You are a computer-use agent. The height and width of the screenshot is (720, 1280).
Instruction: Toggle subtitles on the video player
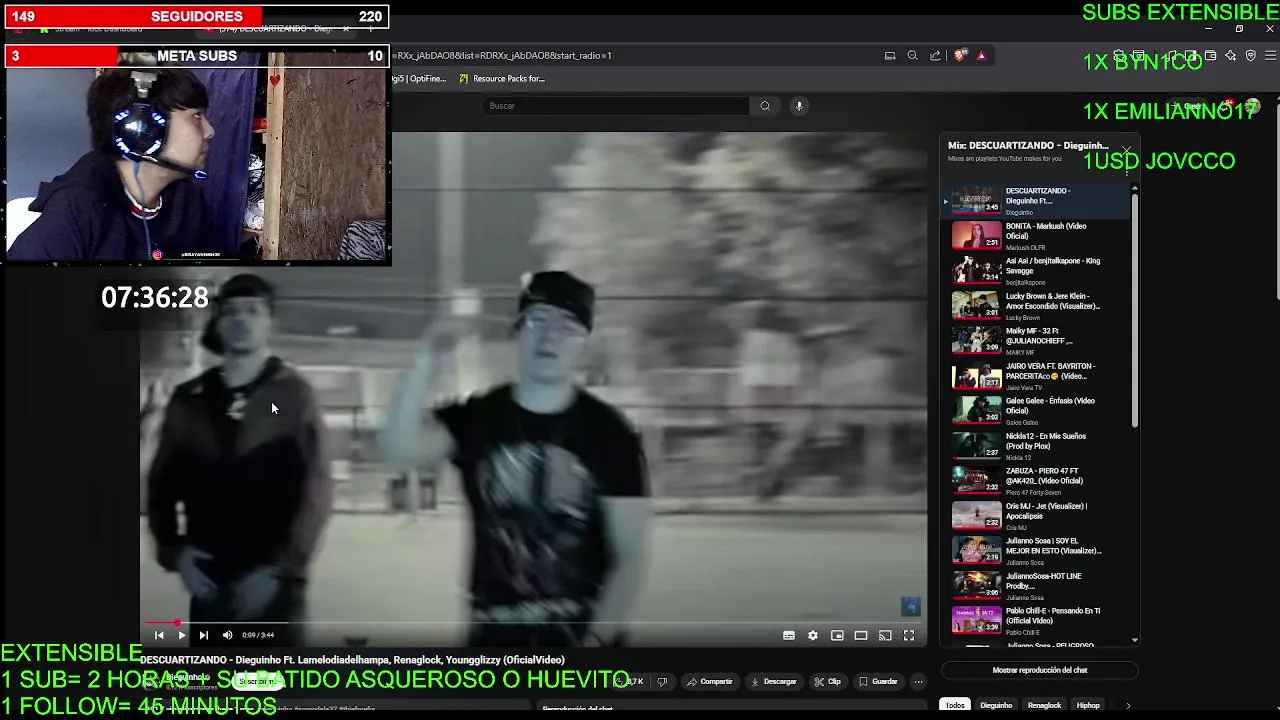pos(789,635)
